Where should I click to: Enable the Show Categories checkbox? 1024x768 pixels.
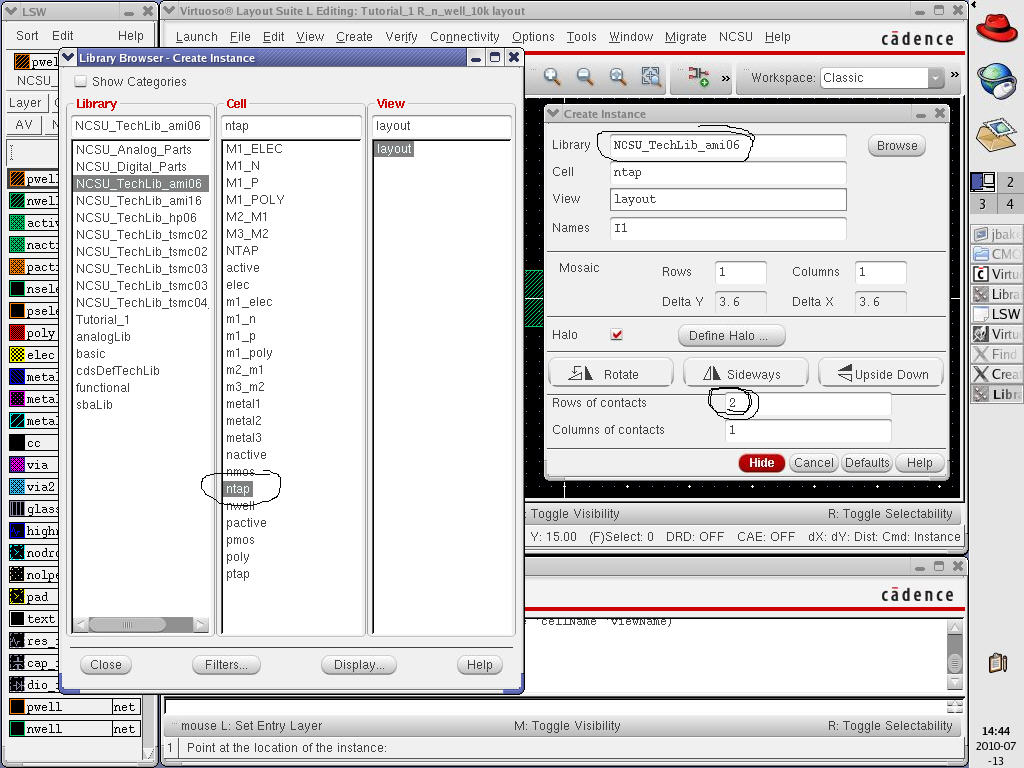[81, 82]
